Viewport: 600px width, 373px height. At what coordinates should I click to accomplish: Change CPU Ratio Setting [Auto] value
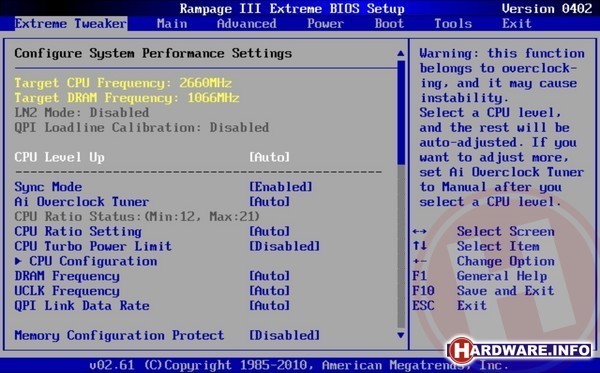click(269, 232)
